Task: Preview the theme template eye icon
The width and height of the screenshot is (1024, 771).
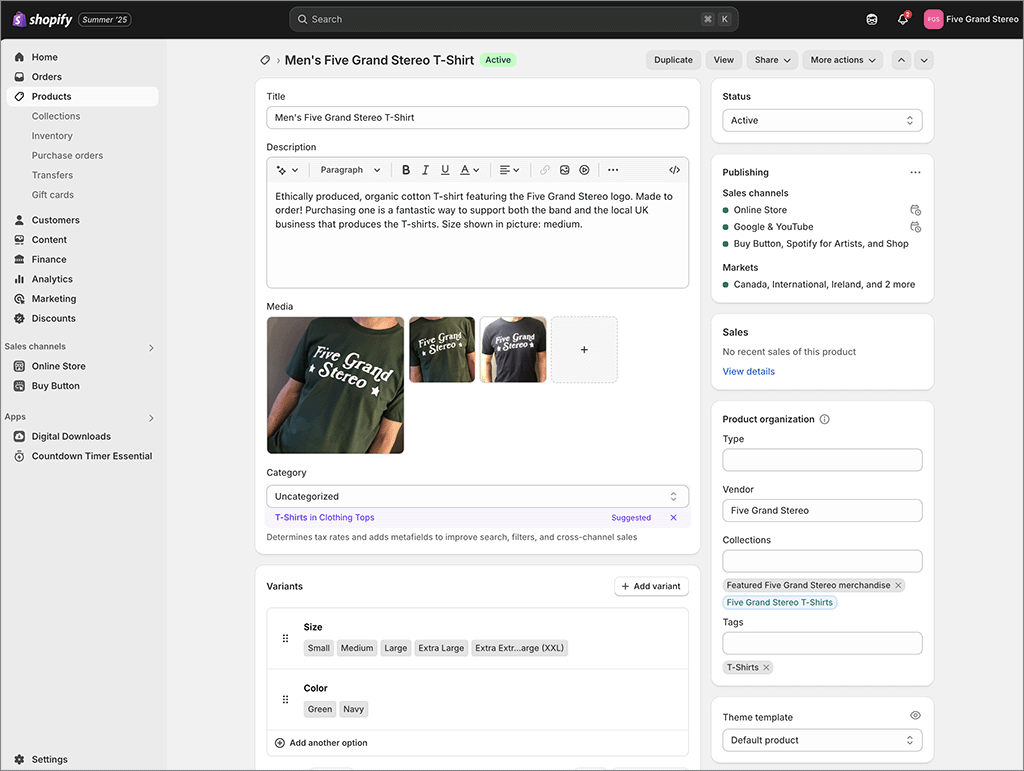Action: pos(916,716)
